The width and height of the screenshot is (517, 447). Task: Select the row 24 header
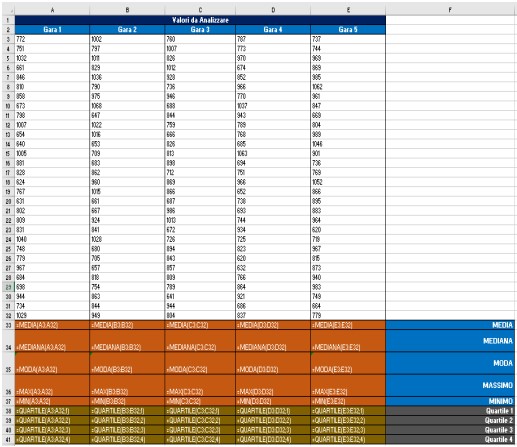(8, 239)
